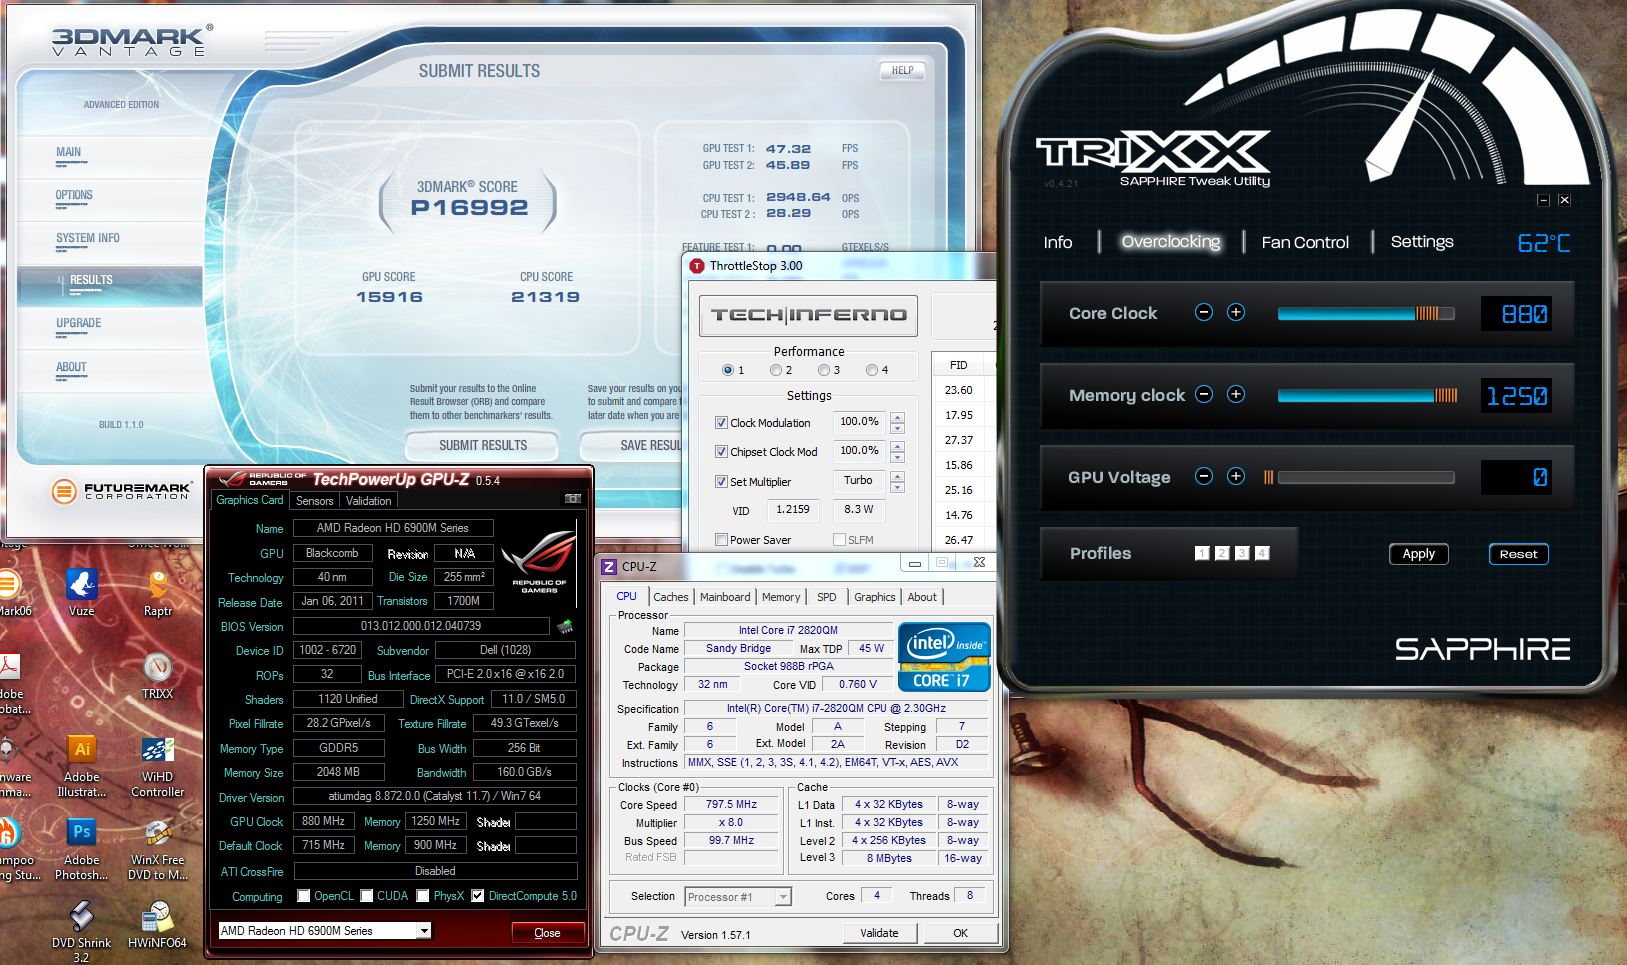This screenshot has height=965, width=1627.
Task: Enable Power Saver checkbox
Action: [721, 540]
